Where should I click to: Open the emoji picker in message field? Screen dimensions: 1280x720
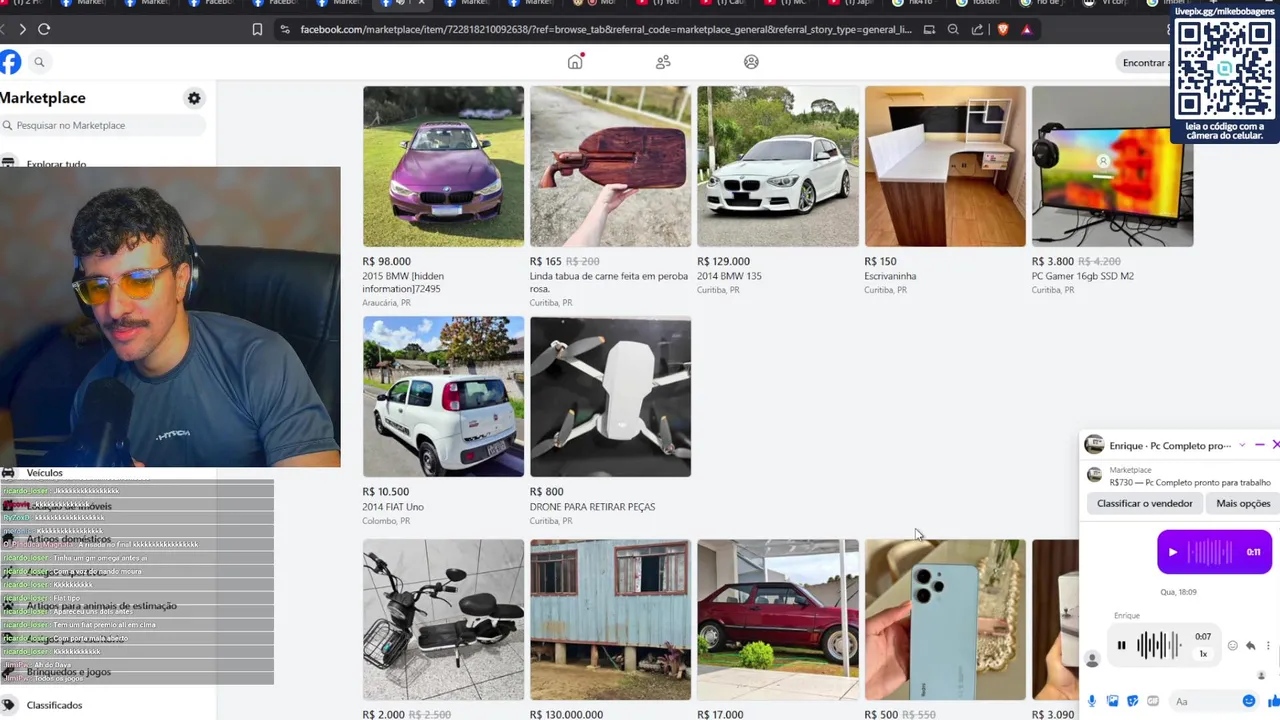[1249, 701]
